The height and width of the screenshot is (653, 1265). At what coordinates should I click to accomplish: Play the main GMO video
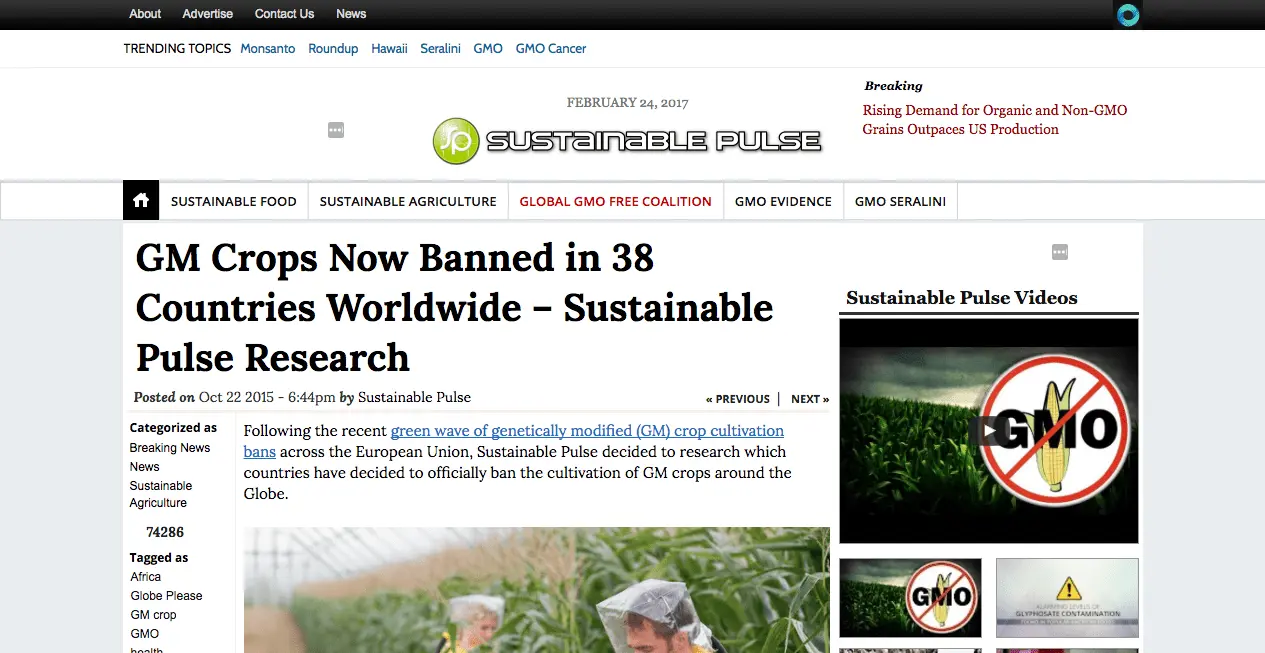click(x=988, y=431)
